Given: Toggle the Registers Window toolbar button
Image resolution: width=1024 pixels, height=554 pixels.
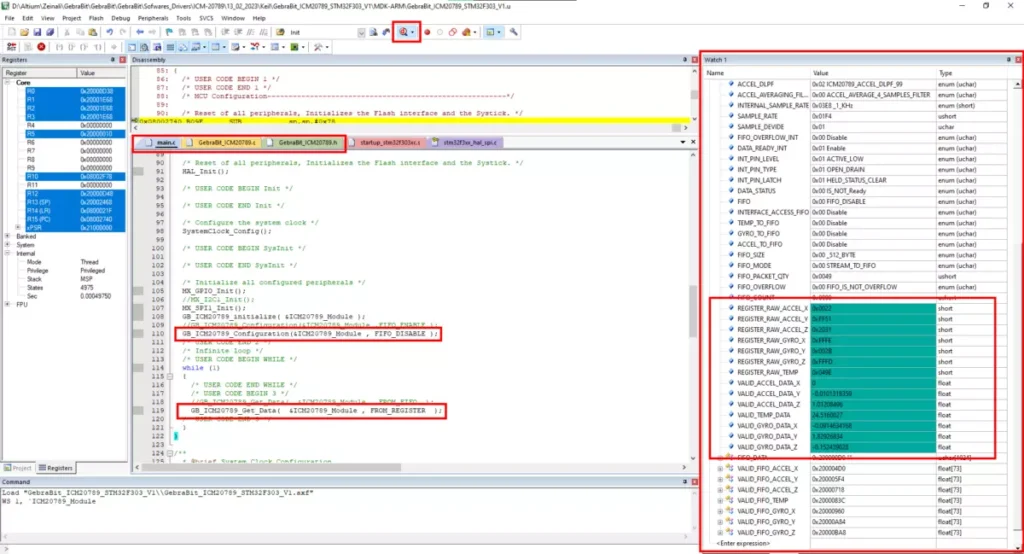Looking at the screenshot, I should click(x=170, y=47).
